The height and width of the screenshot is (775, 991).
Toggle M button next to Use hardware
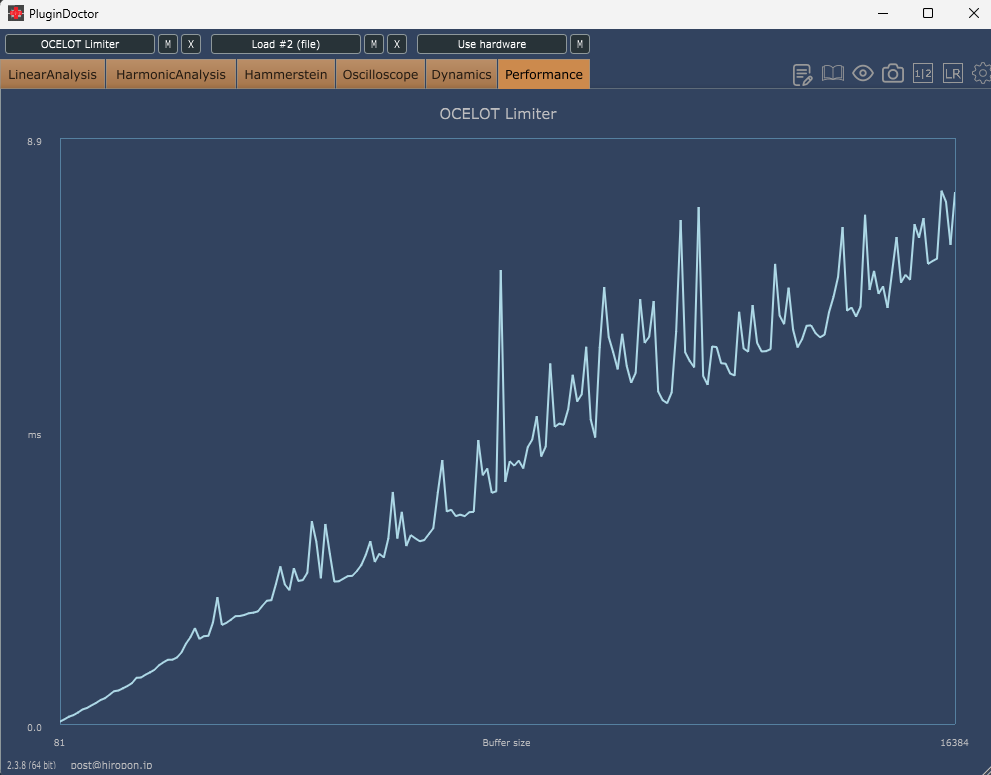[x=580, y=44]
